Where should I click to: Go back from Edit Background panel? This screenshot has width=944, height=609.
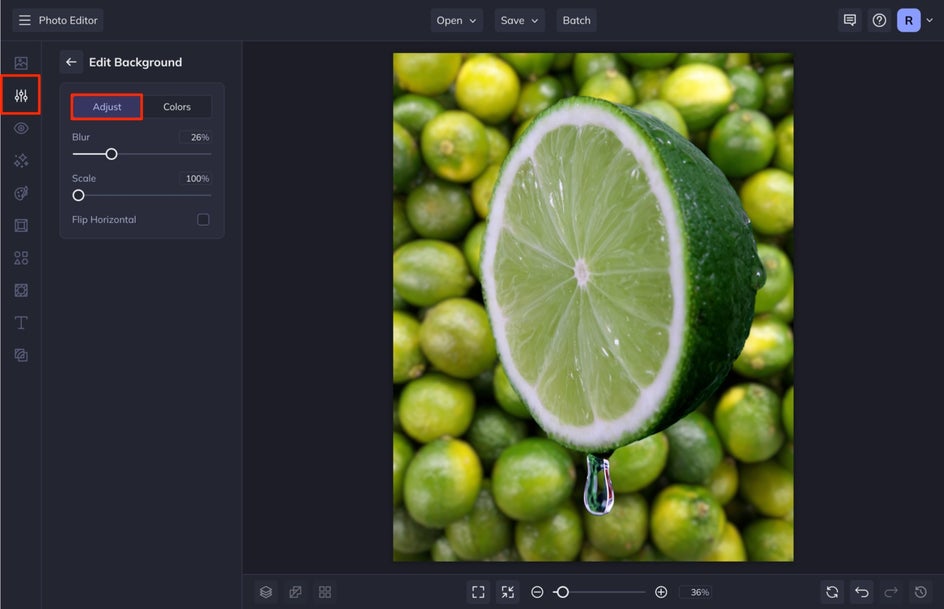click(x=71, y=62)
